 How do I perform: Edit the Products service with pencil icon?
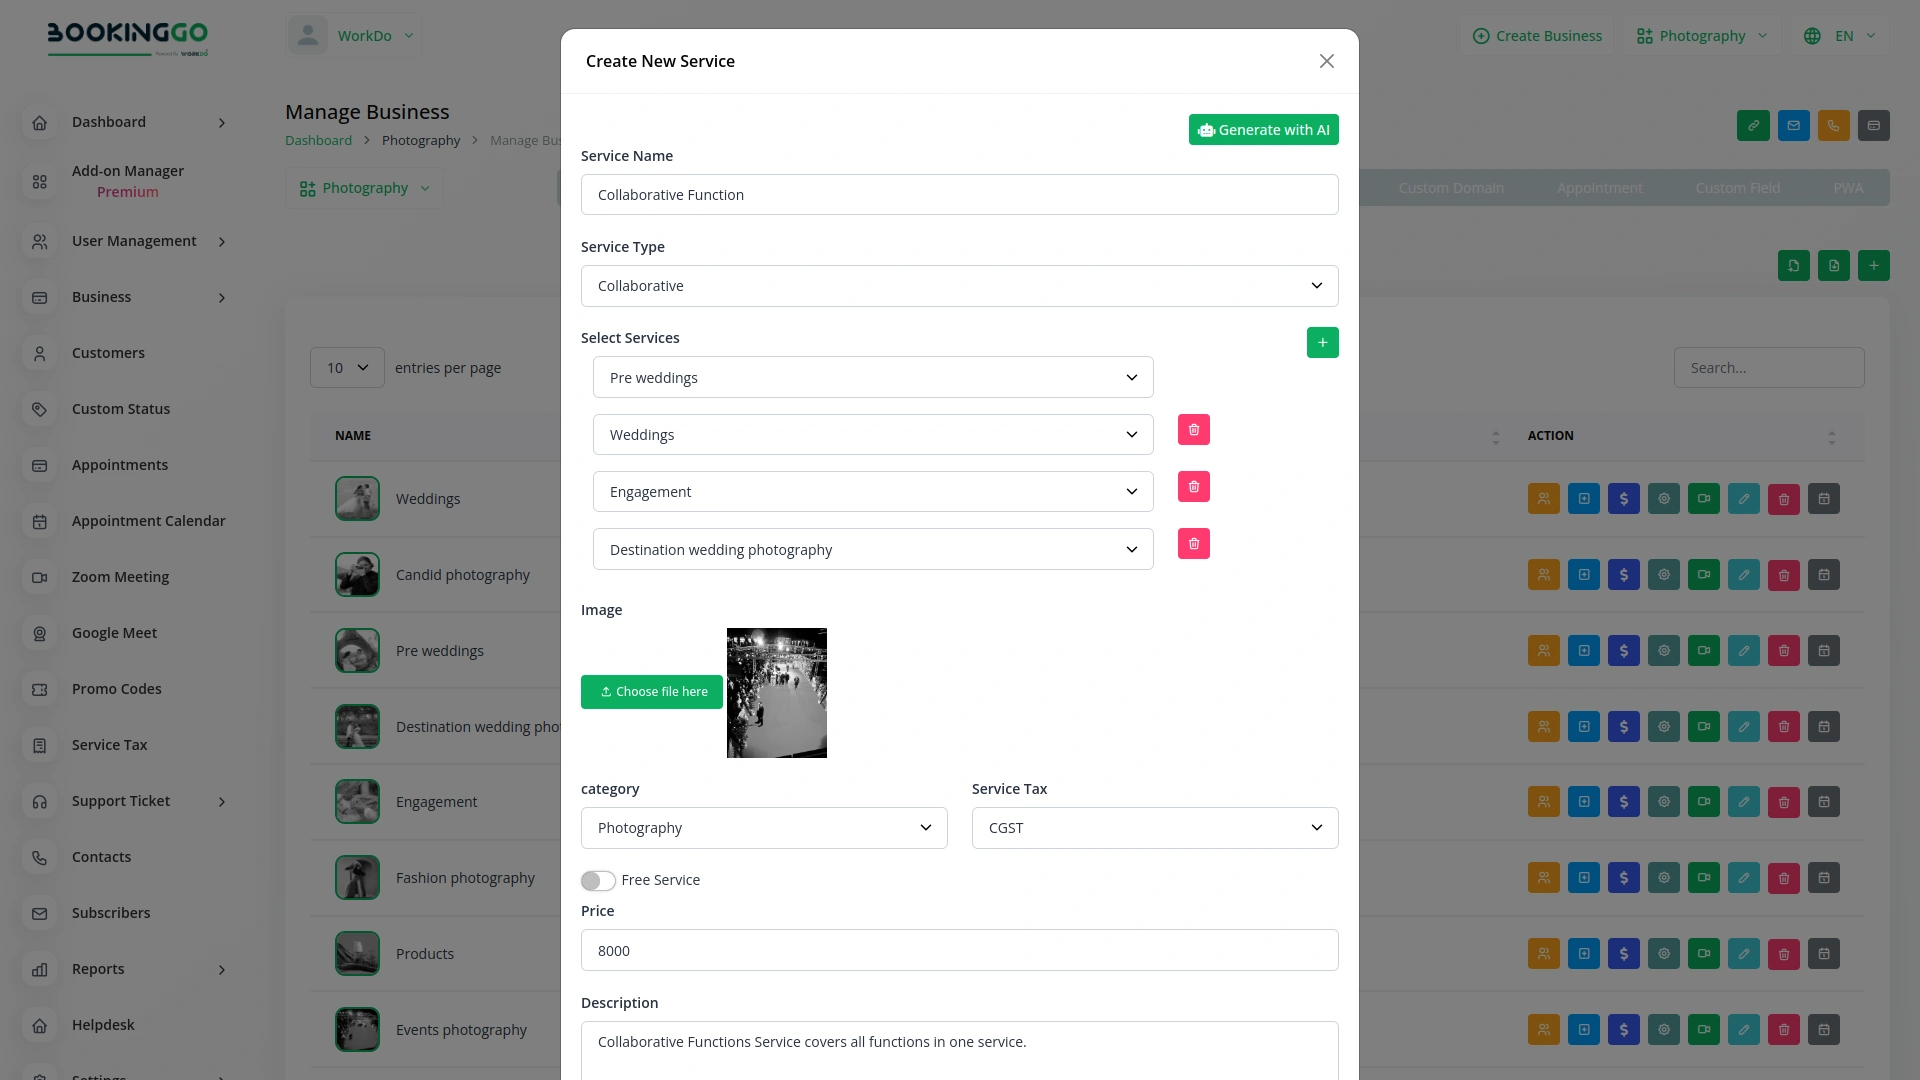[1743, 953]
